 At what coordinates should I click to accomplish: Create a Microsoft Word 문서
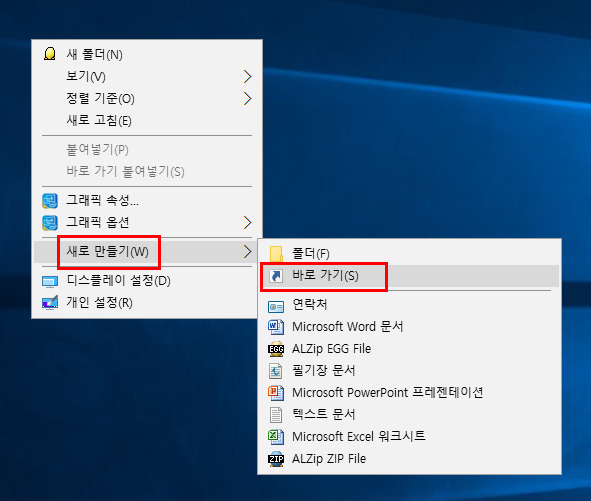click(x=410, y=327)
